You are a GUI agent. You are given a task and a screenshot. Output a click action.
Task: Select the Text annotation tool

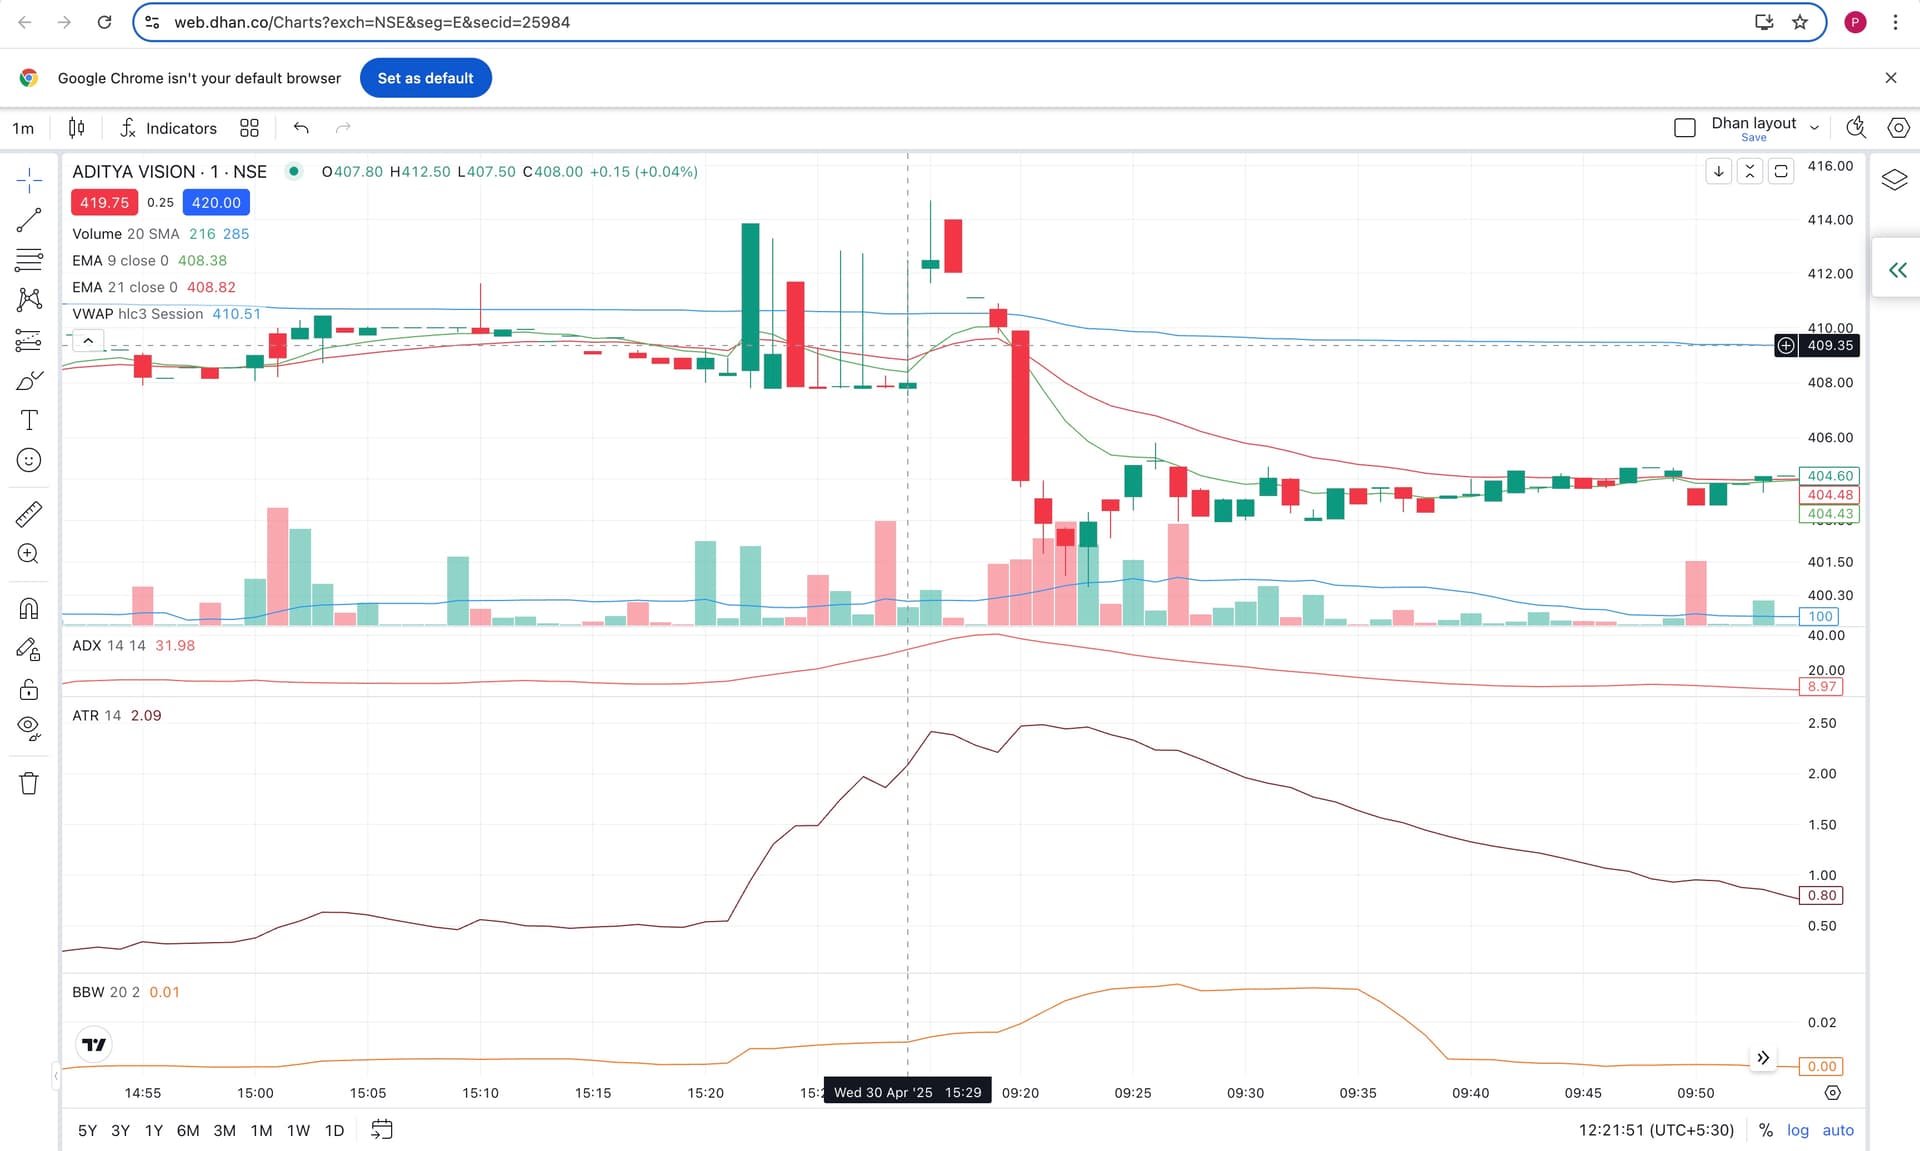point(29,420)
